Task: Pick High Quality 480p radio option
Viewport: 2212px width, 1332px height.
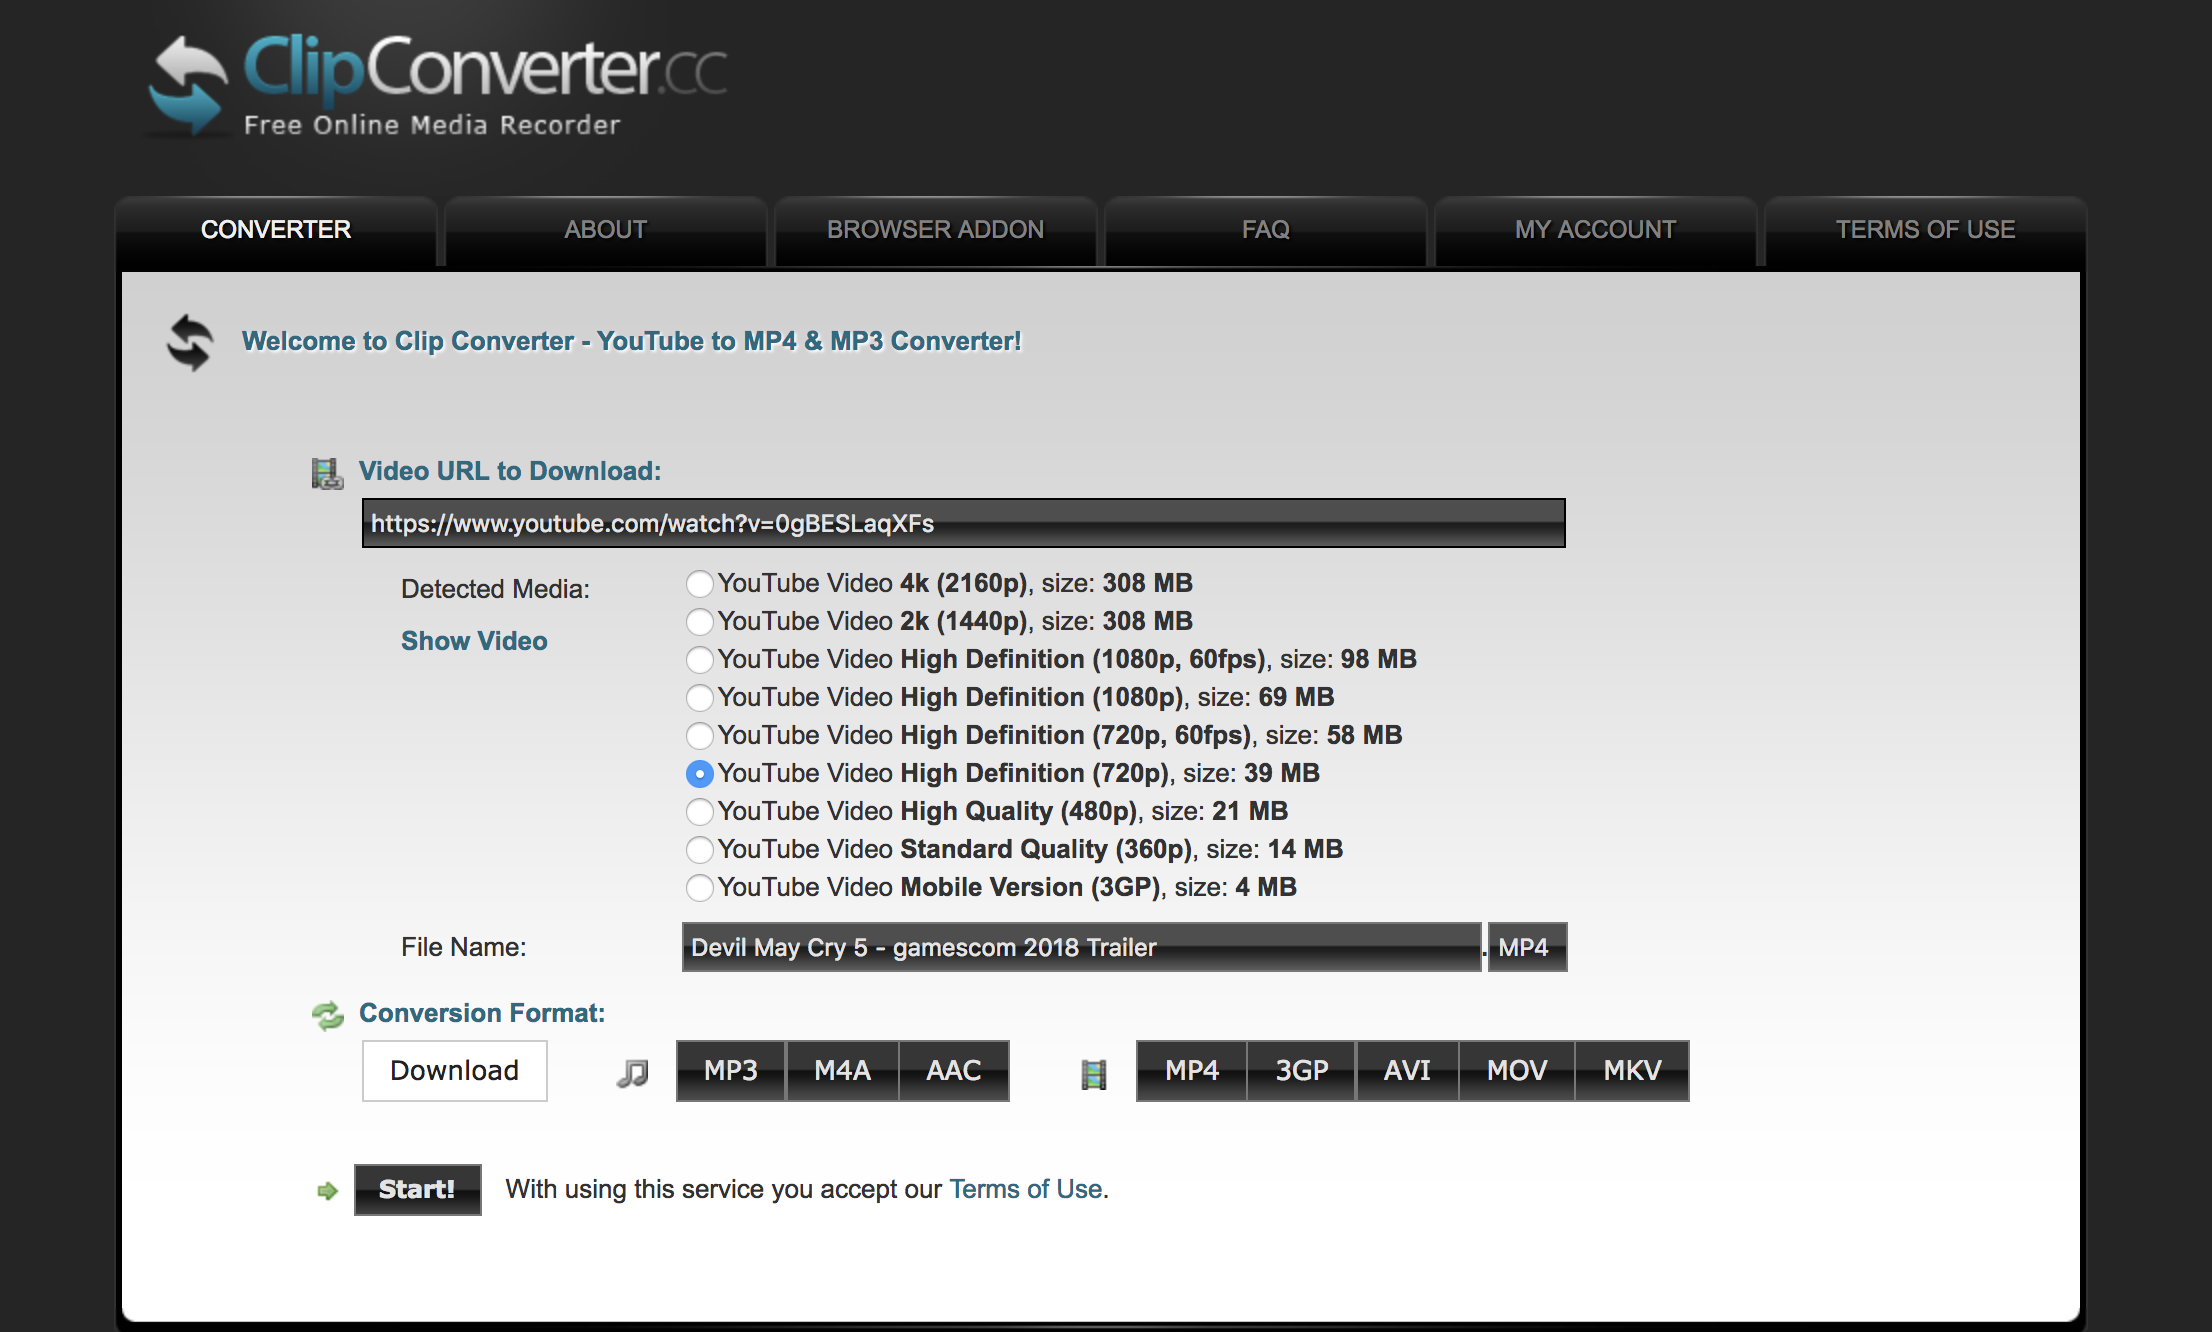Action: pos(700,812)
